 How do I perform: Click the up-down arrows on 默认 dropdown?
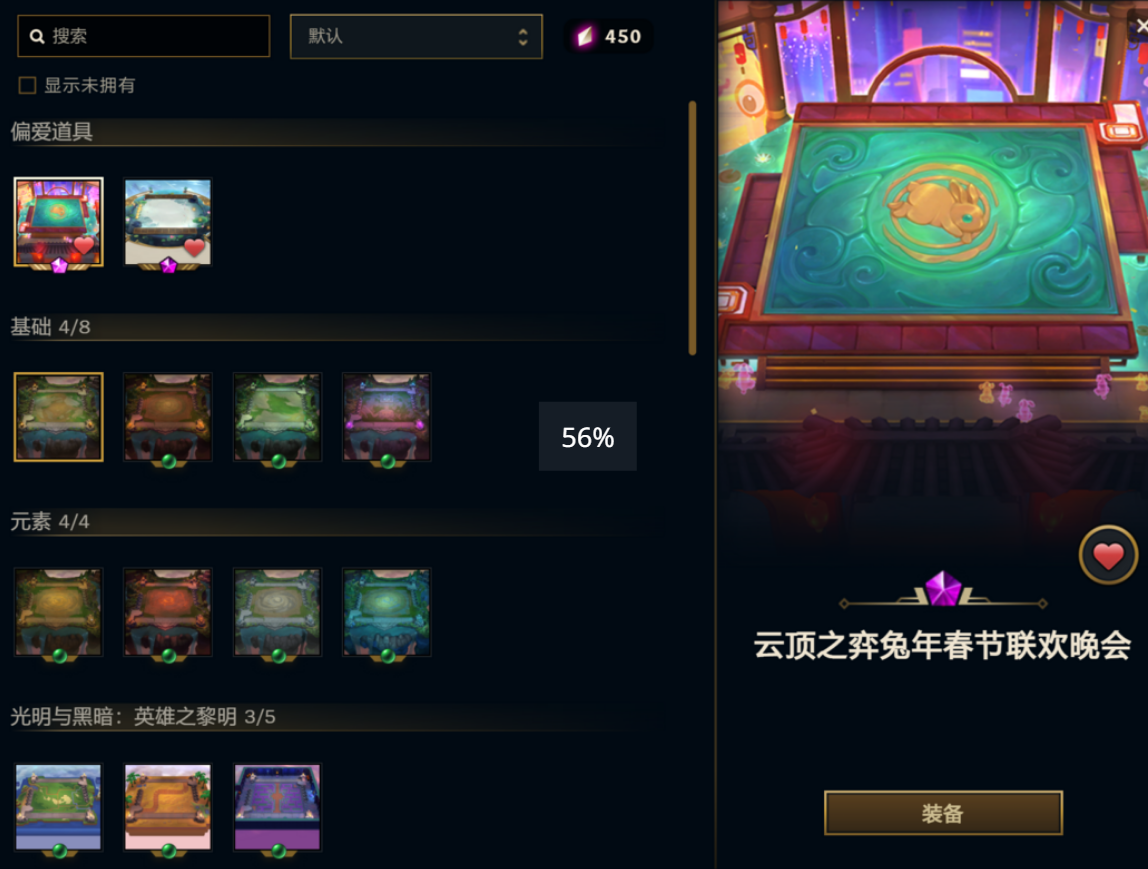click(523, 37)
